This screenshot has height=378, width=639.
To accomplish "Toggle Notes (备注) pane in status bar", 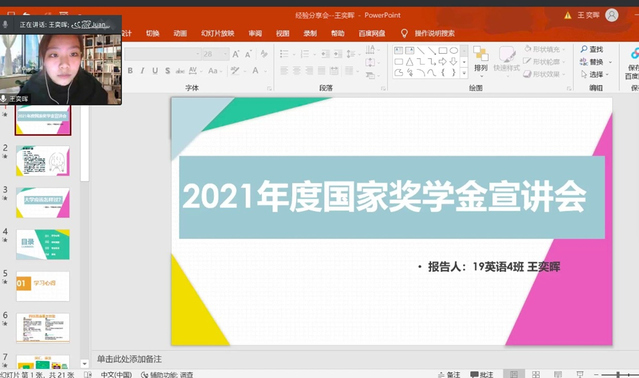I will point(449,374).
